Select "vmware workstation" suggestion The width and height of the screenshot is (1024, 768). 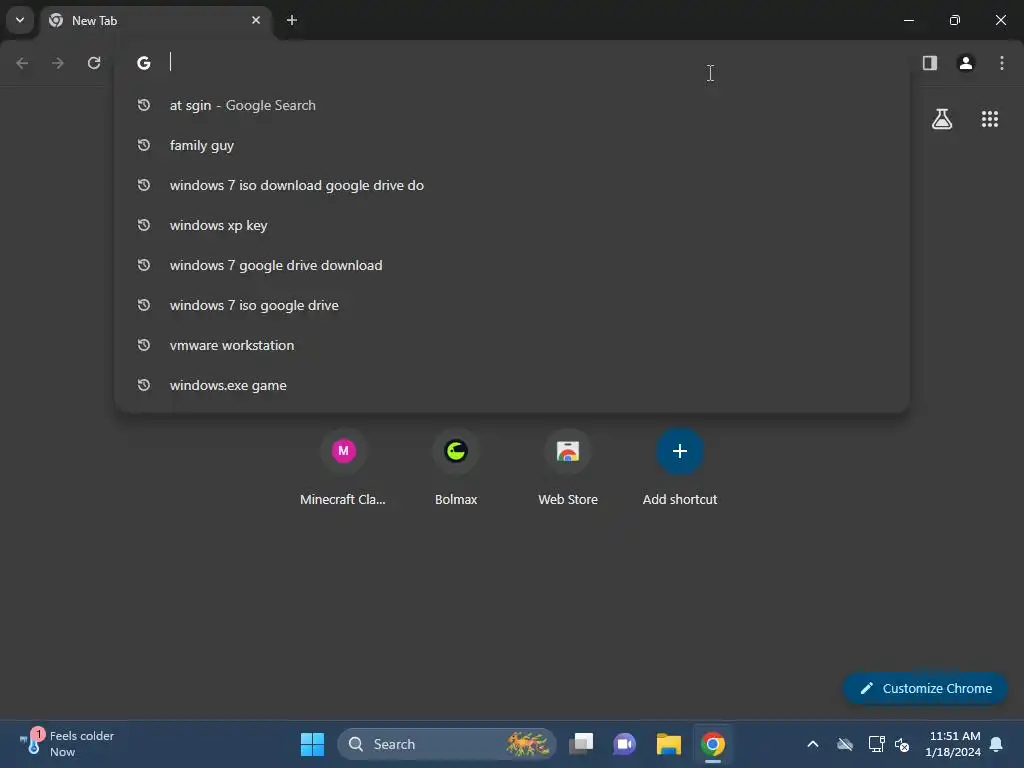512,345
